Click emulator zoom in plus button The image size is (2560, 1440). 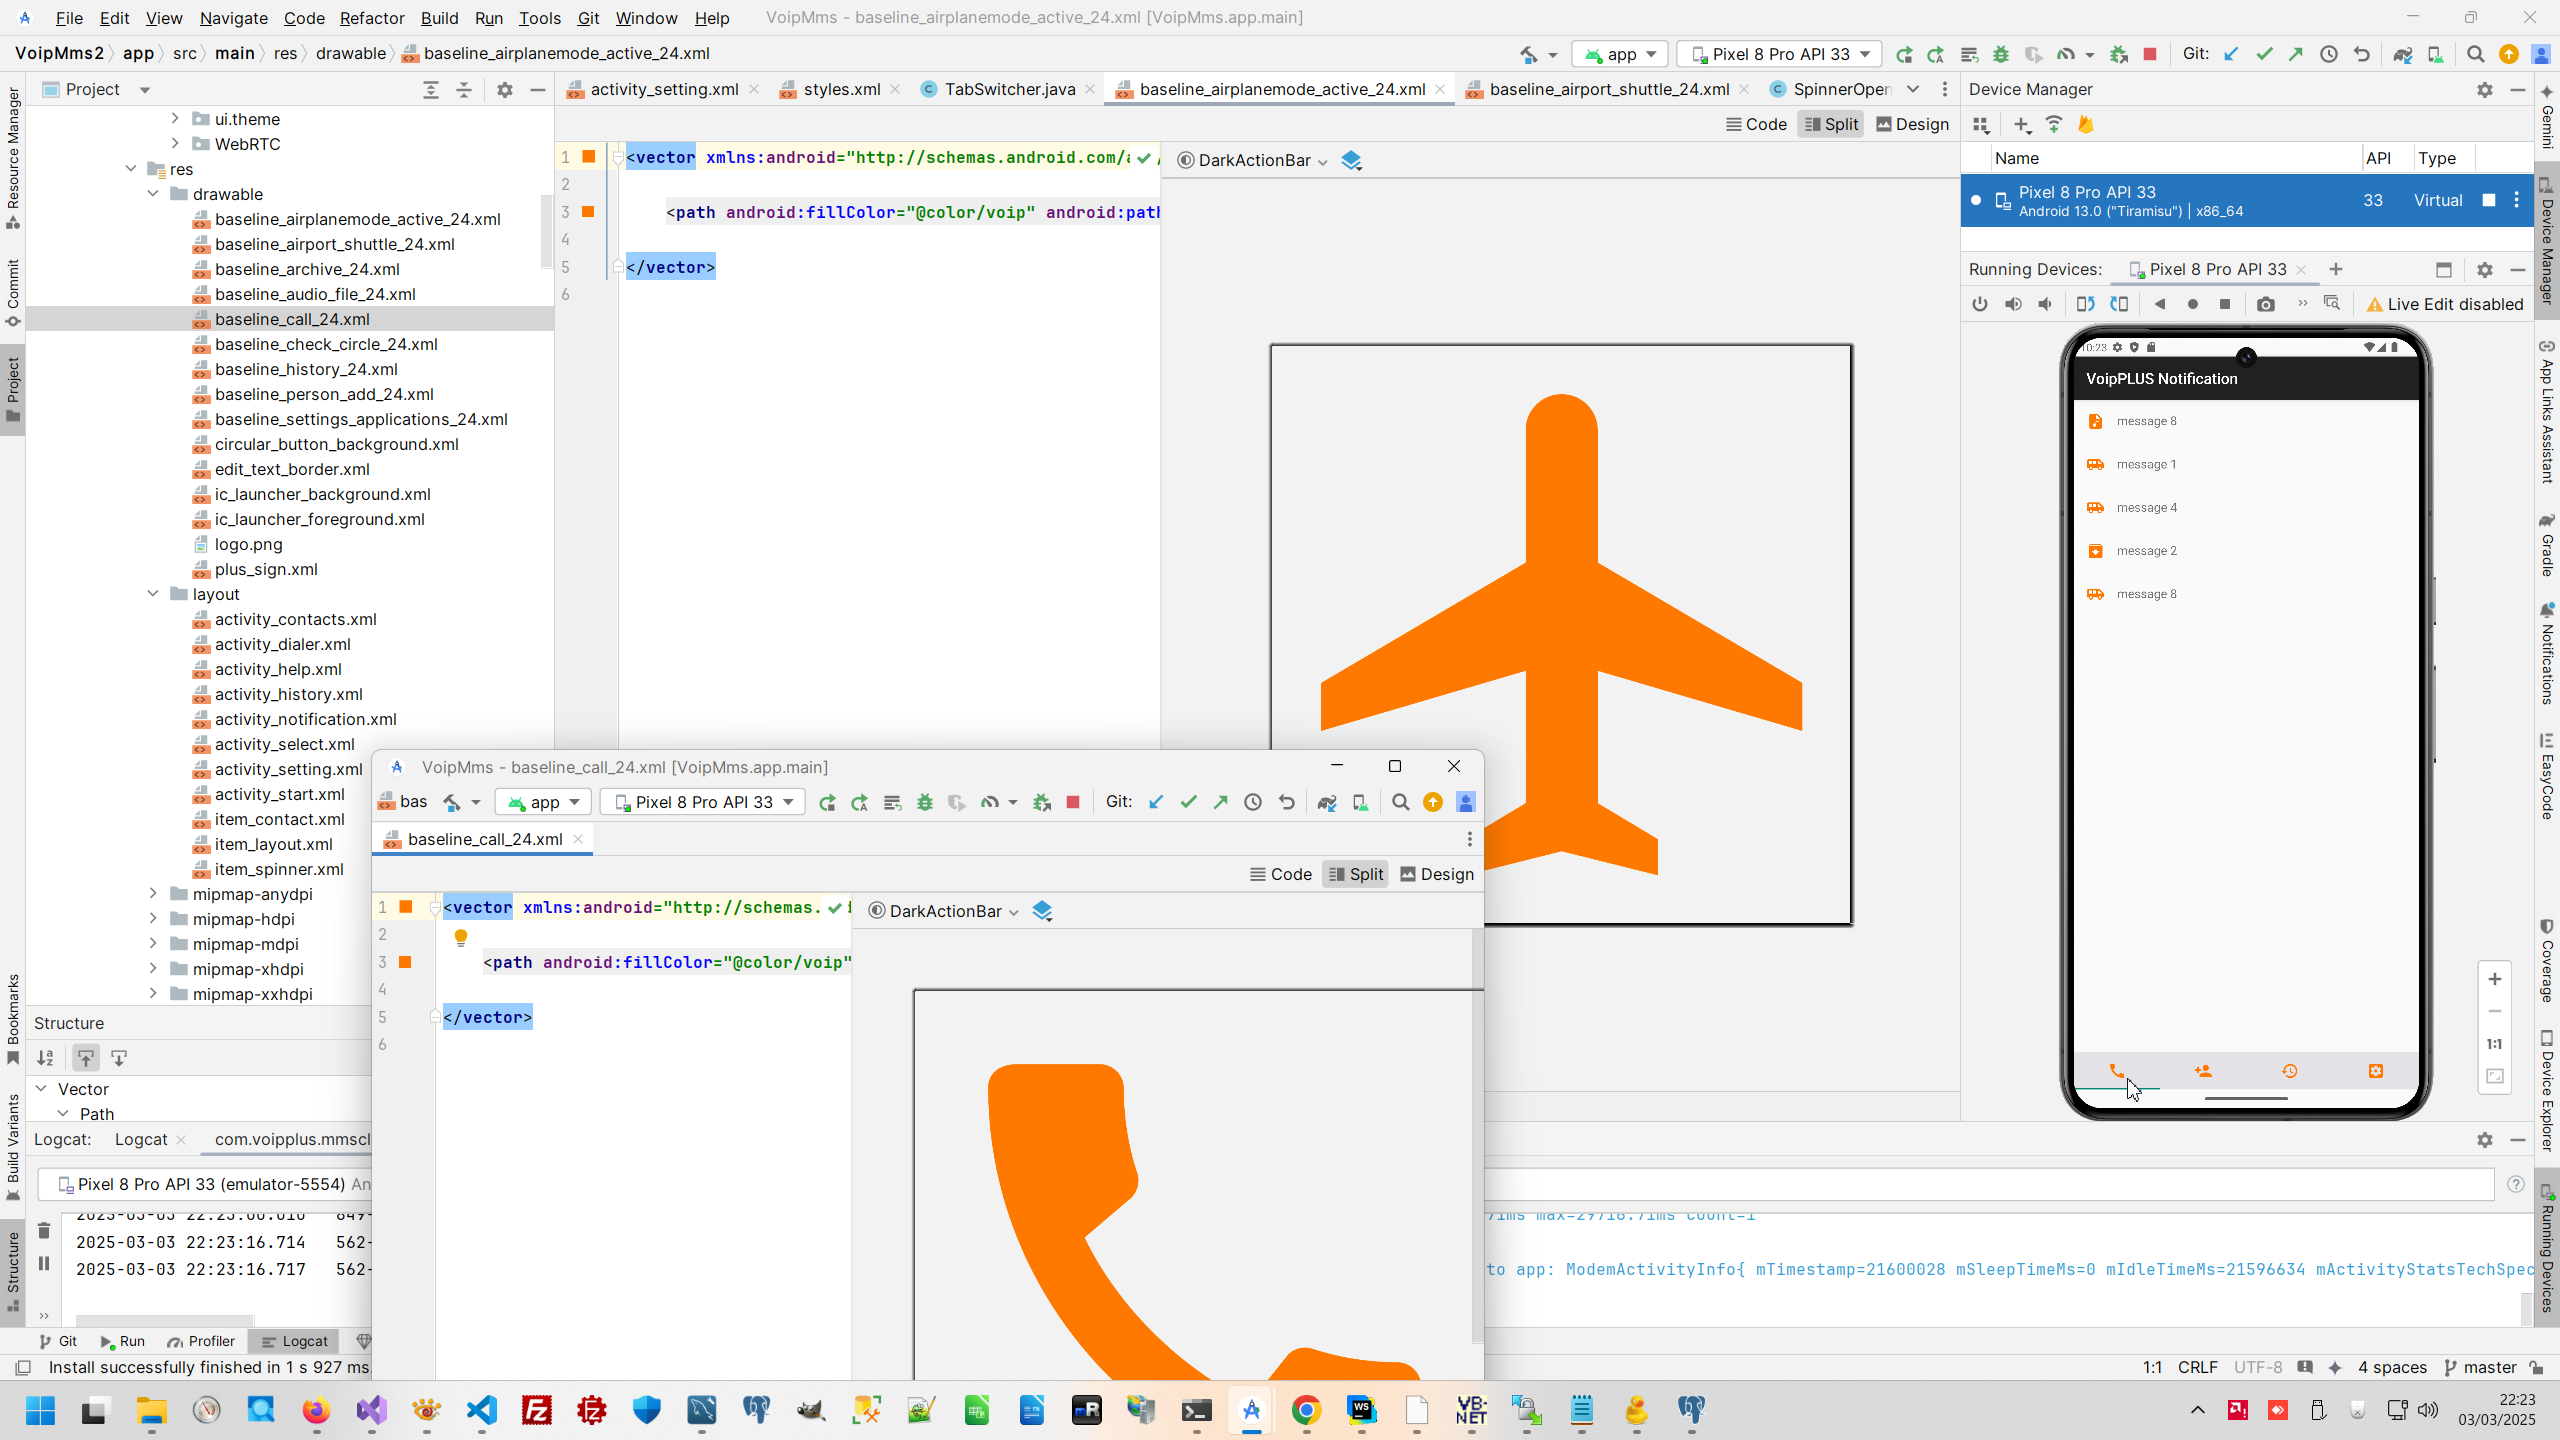2495,979
